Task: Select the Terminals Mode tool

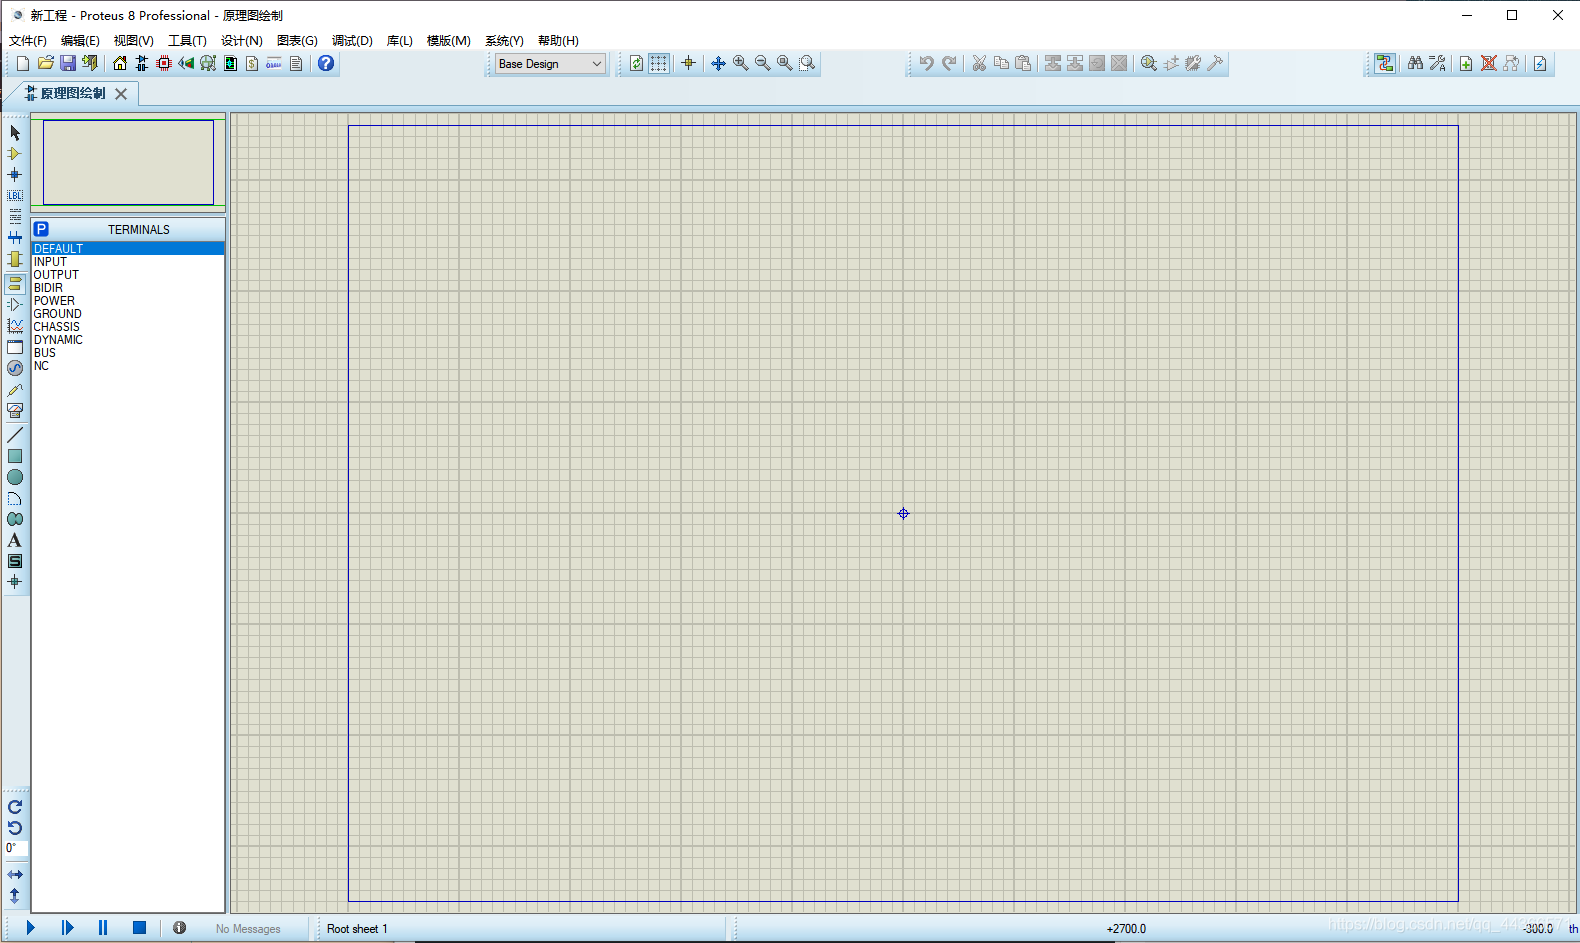Action: (15, 284)
